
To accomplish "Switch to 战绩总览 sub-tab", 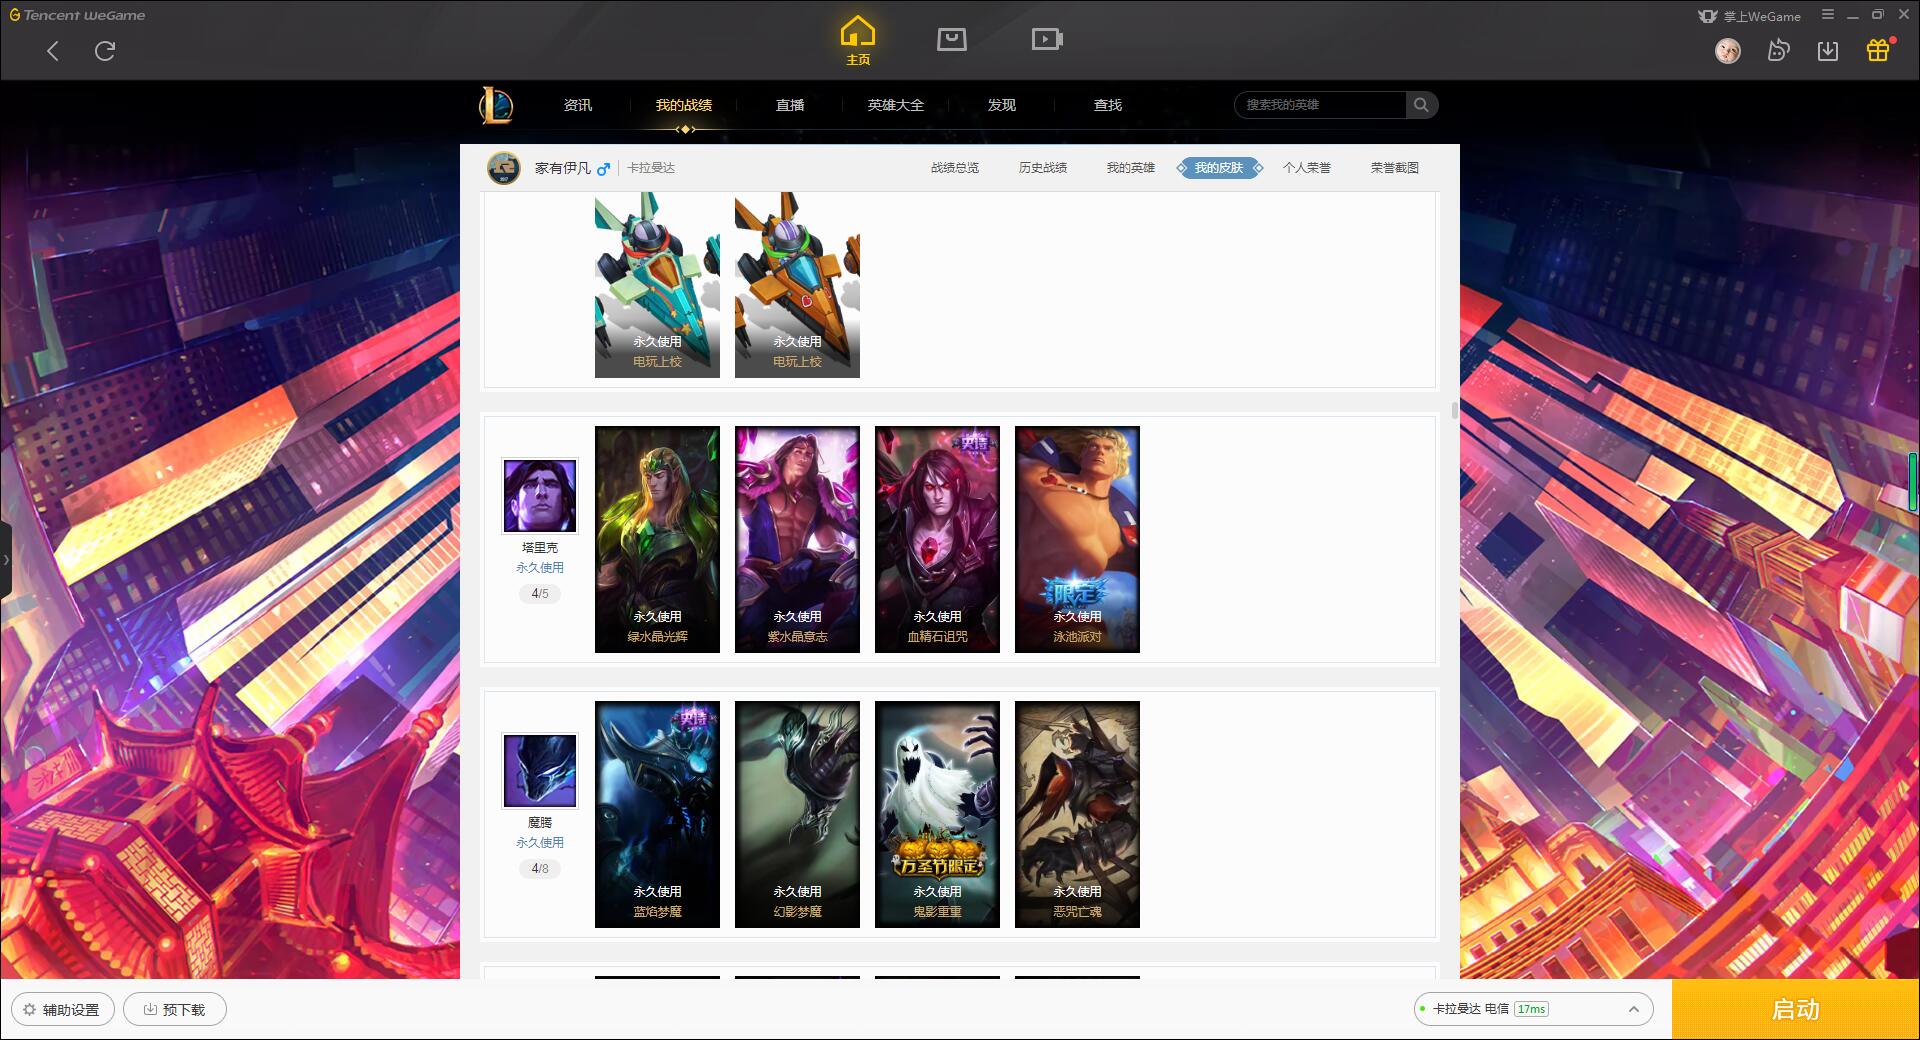I will 955,168.
